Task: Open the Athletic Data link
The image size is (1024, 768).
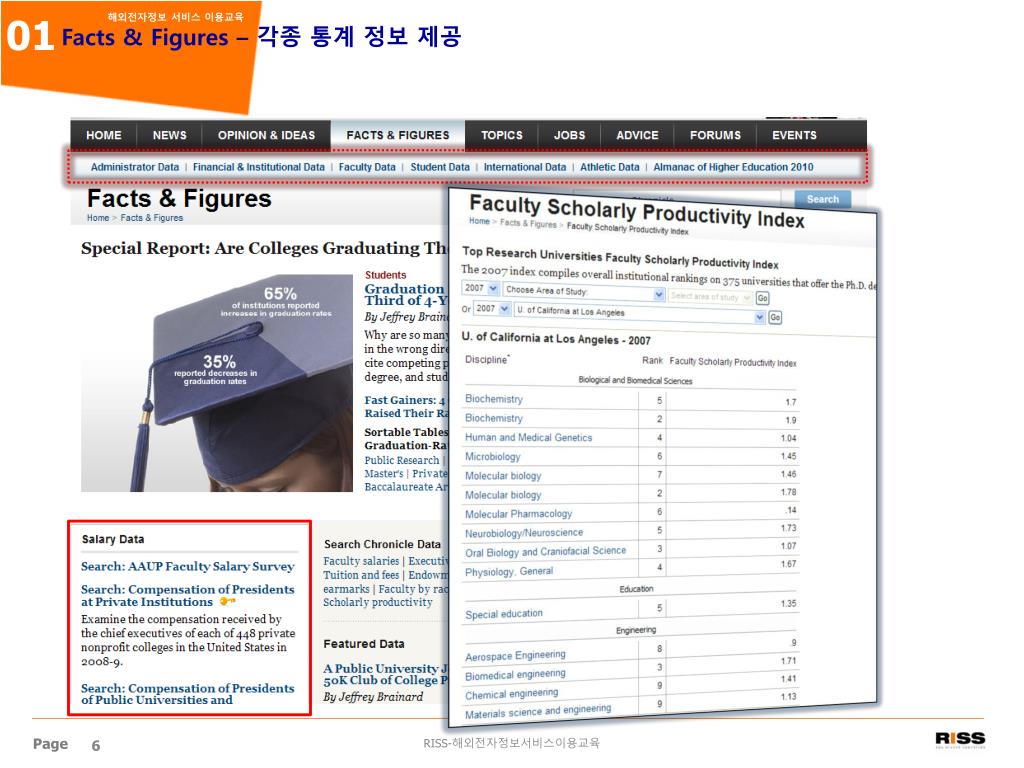Action: [x=609, y=167]
